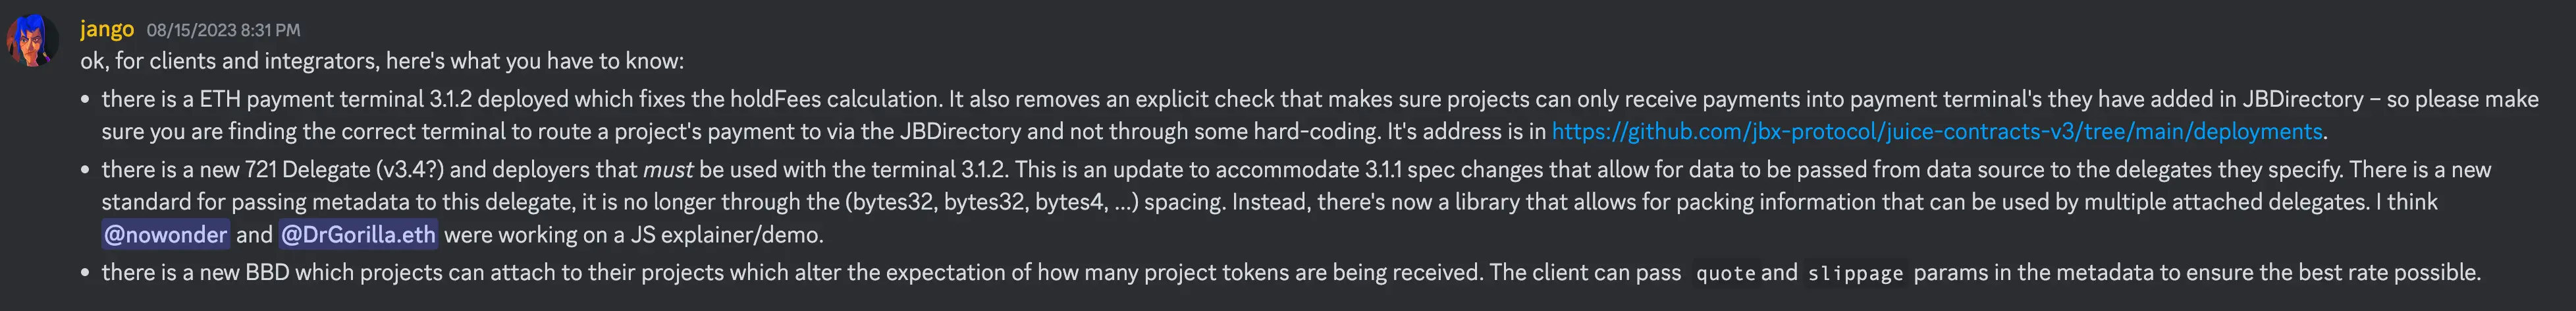
Task: Click the inline code word slippage
Action: [x=1854, y=273]
